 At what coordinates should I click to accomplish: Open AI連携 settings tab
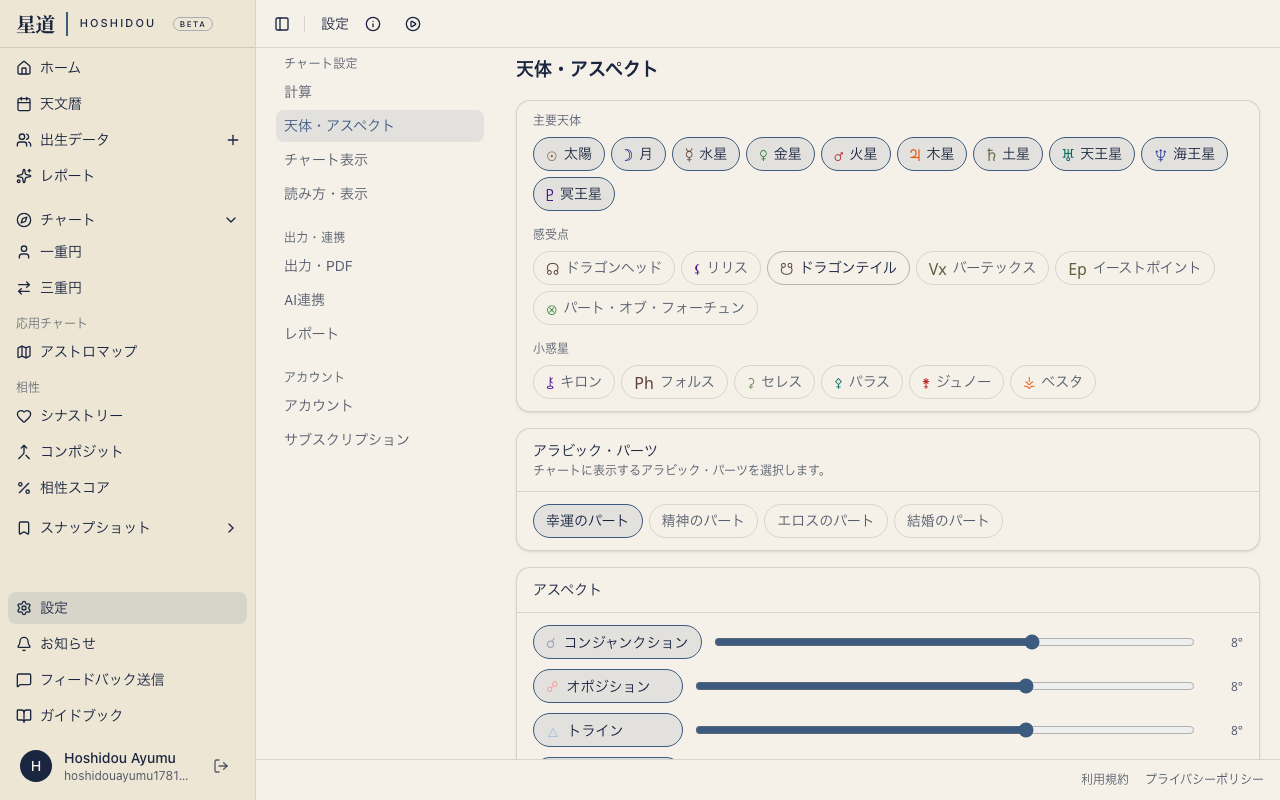tap(380, 300)
